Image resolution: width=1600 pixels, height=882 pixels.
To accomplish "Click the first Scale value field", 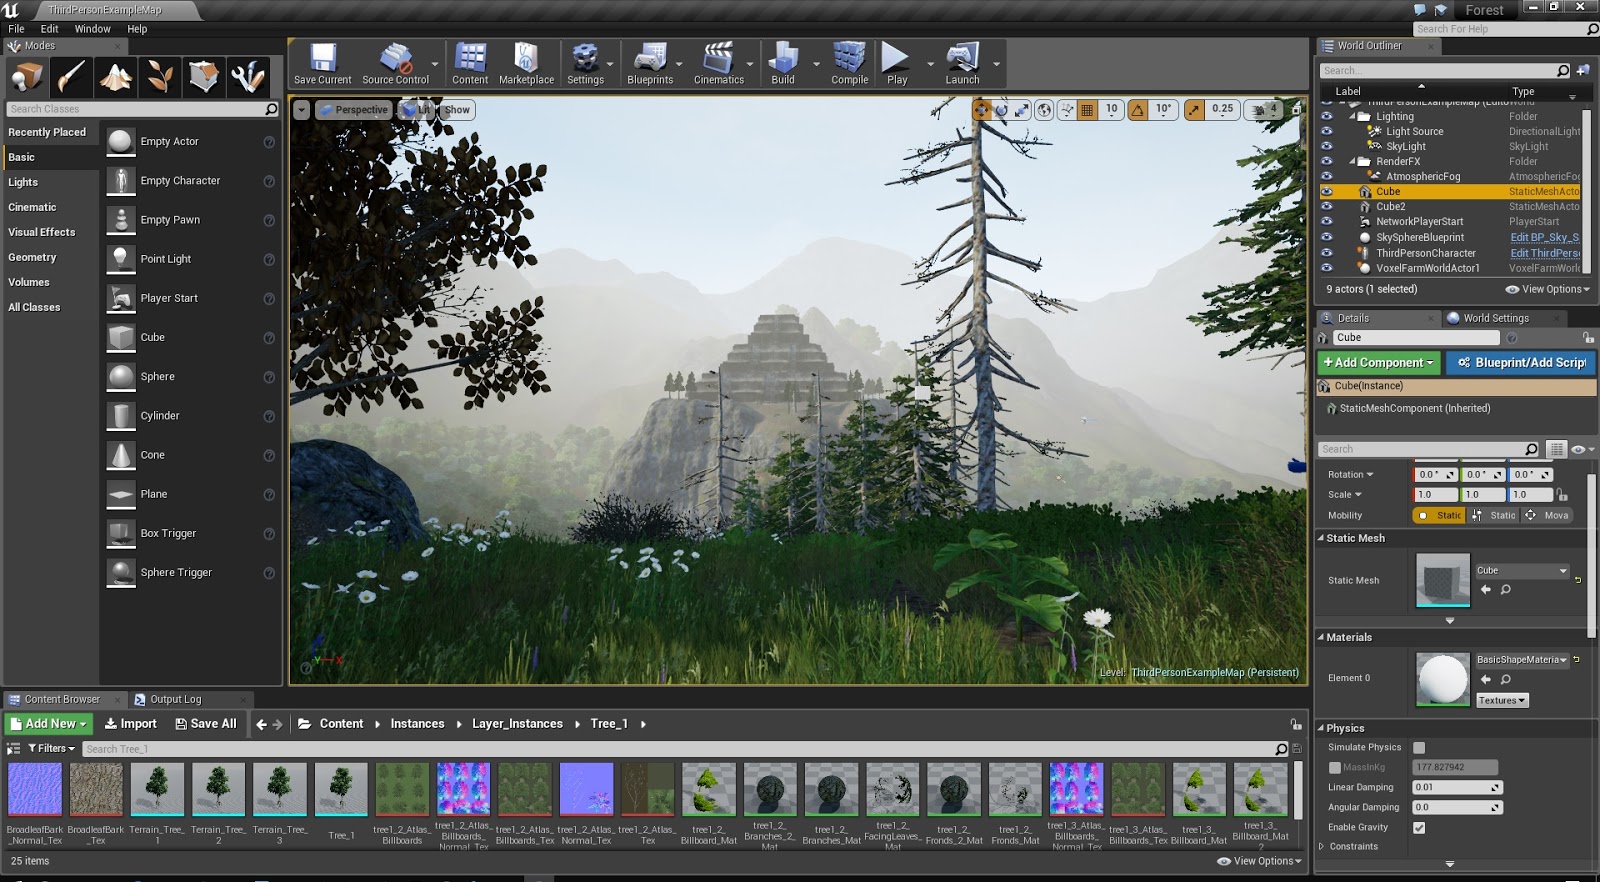I will (1435, 495).
